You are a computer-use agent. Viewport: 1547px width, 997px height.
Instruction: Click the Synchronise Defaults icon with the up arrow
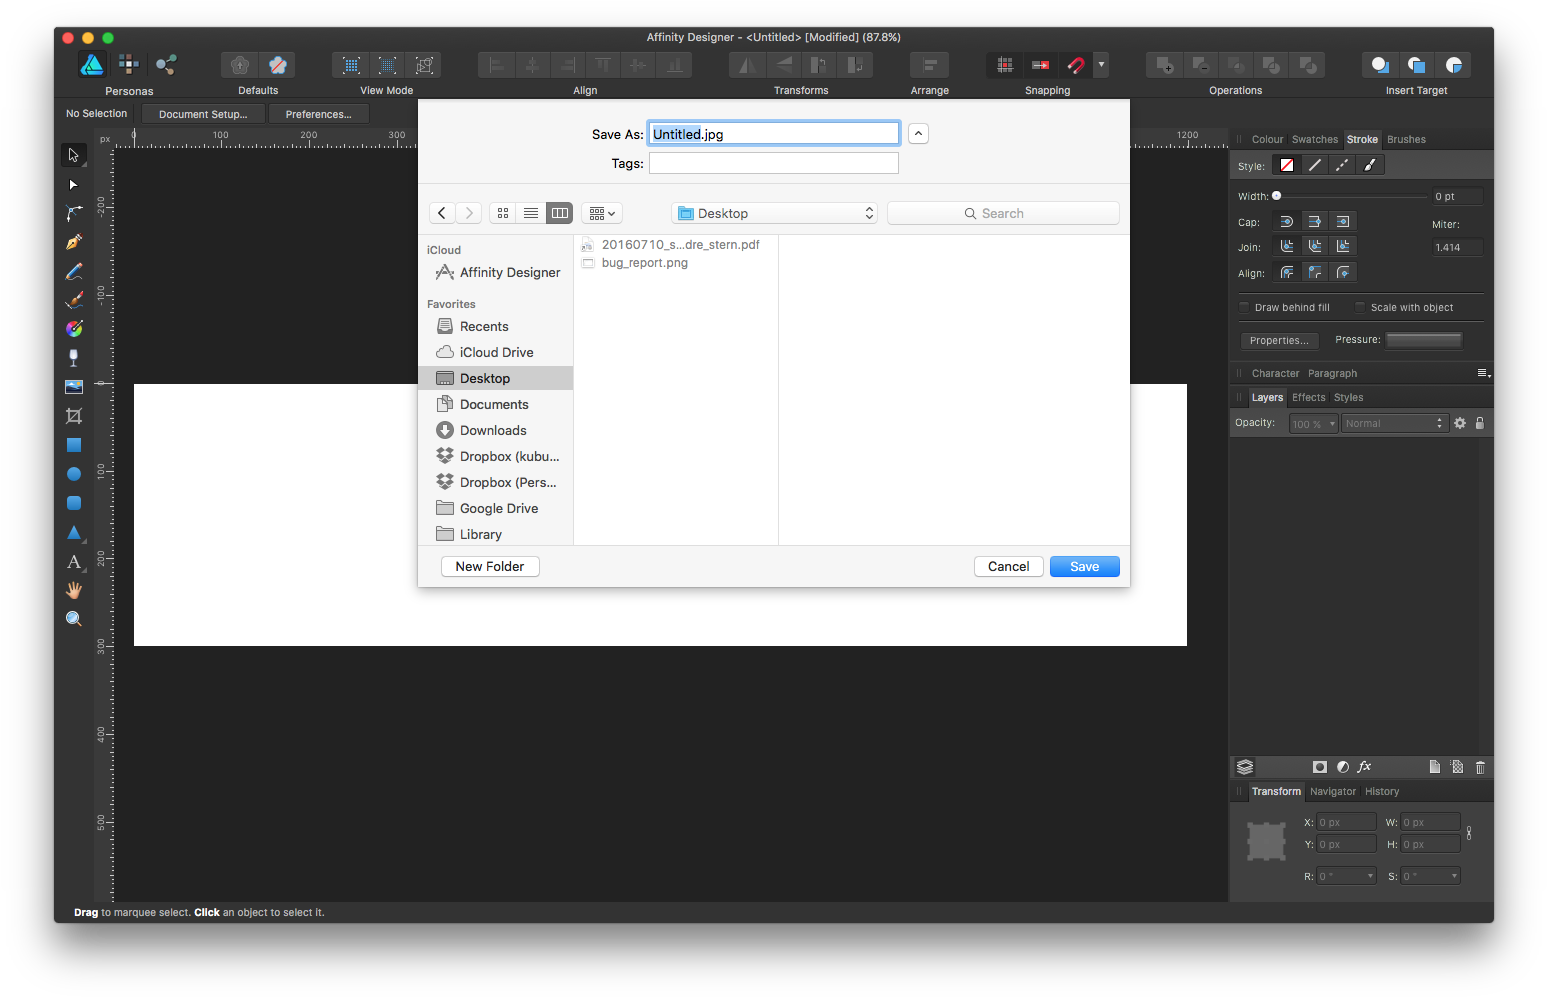tap(240, 65)
